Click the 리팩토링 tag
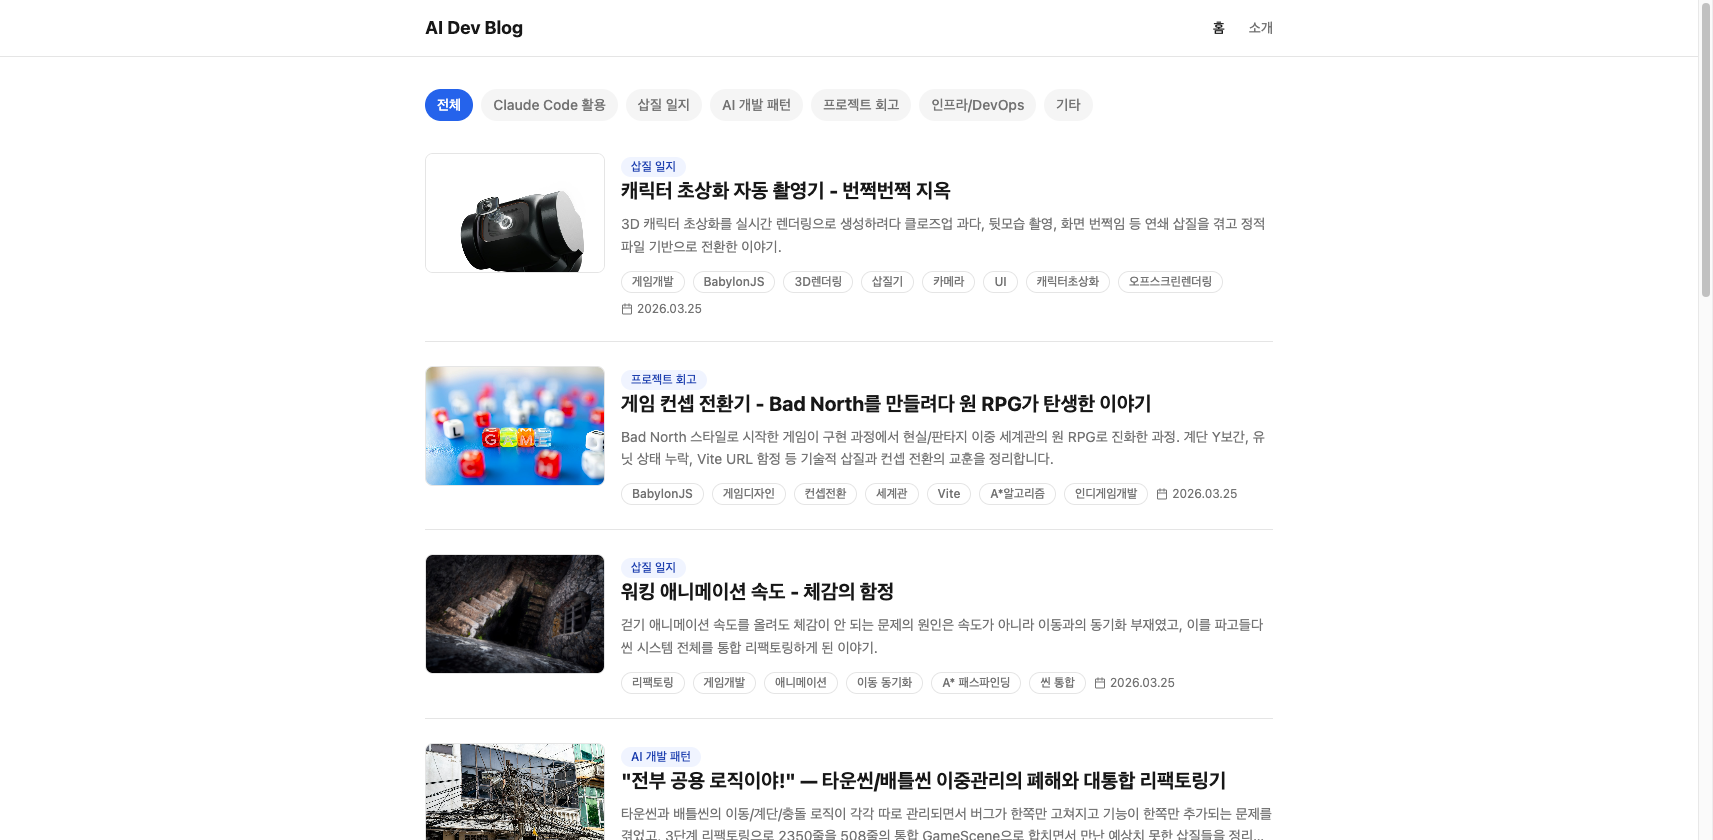This screenshot has width=1713, height=840. click(653, 683)
